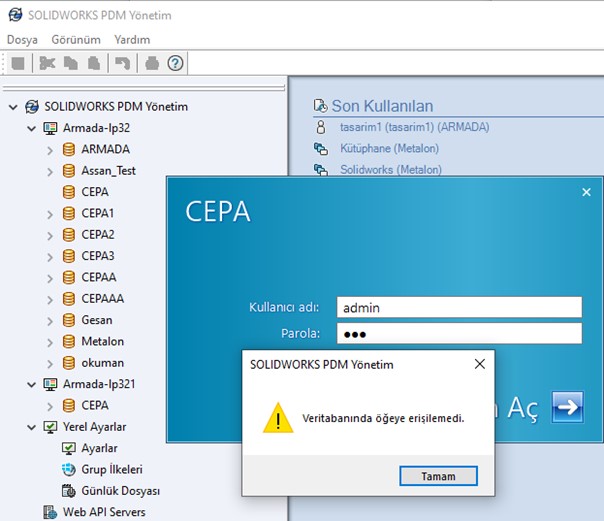Select the okuman vault in tree
The height and width of the screenshot is (521, 604).
click(x=102, y=363)
